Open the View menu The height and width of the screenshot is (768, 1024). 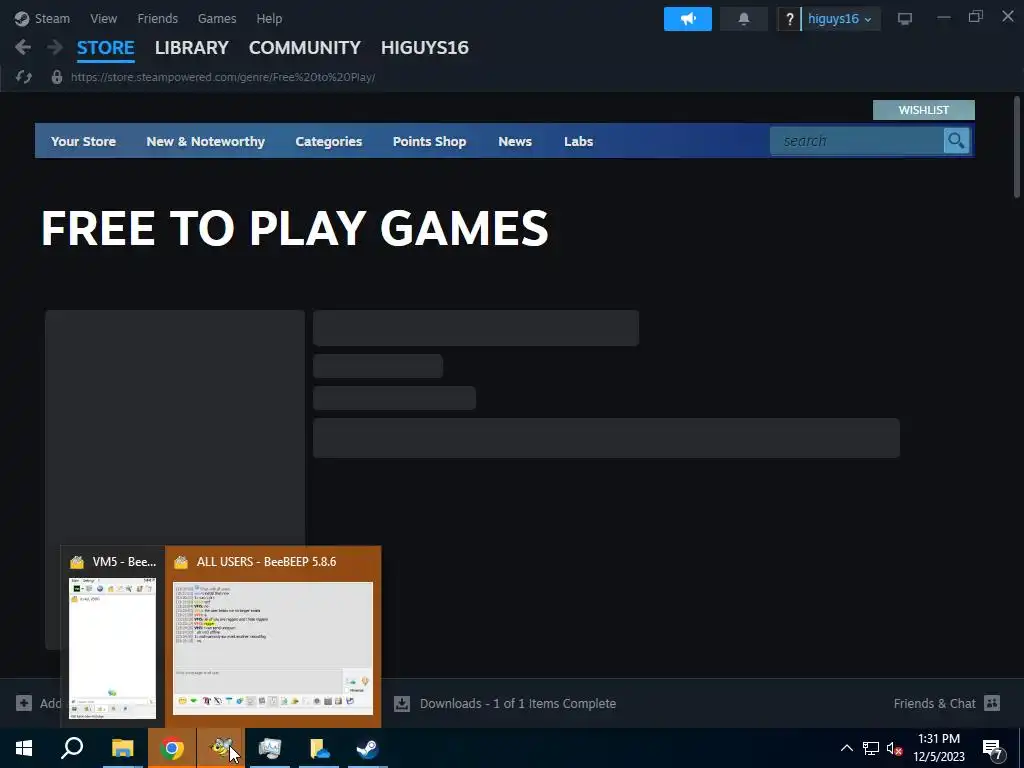(x=103, y=18)
